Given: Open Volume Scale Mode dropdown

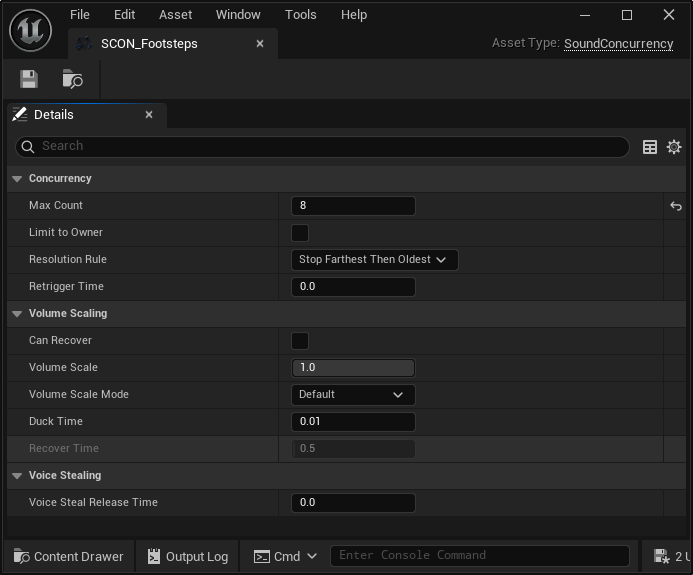Looking at the screenshot, I should [353, 395].
